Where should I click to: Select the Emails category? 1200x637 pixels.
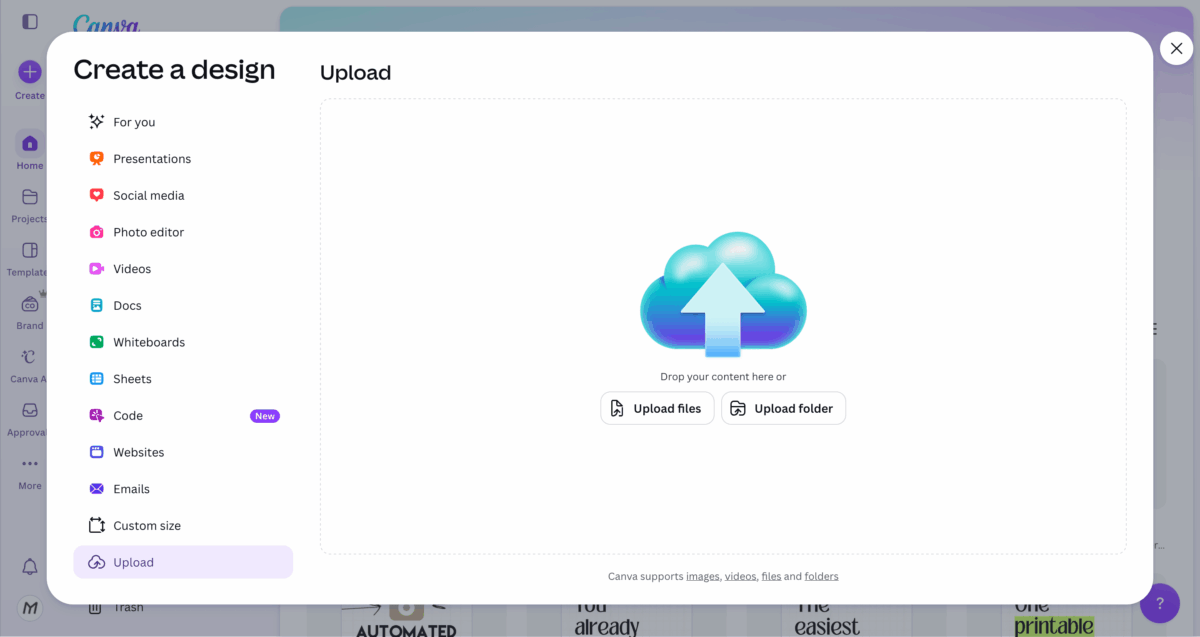[183, 489]
